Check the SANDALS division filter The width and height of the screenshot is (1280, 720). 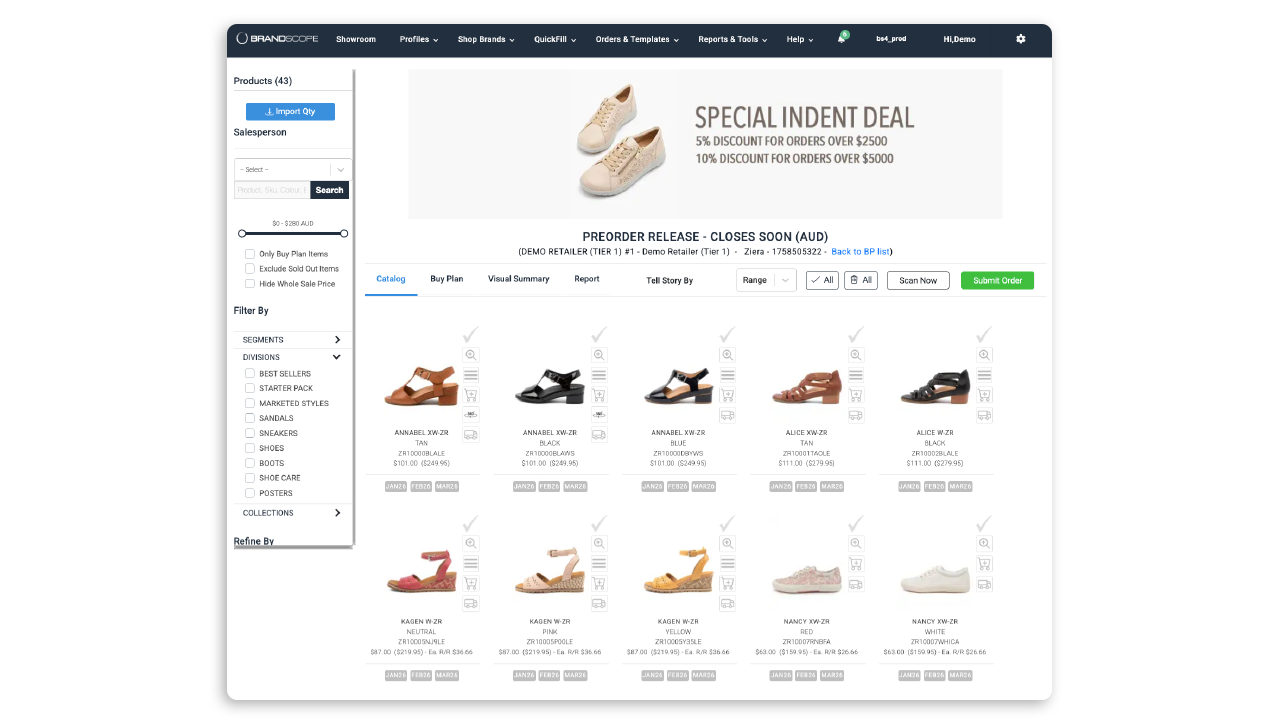point(249,418)
